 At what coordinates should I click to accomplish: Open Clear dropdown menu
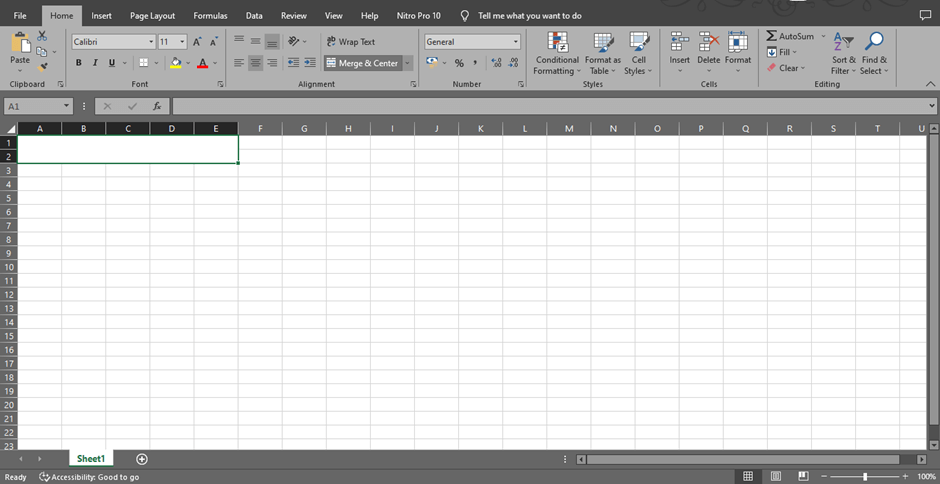click(786, 68)
